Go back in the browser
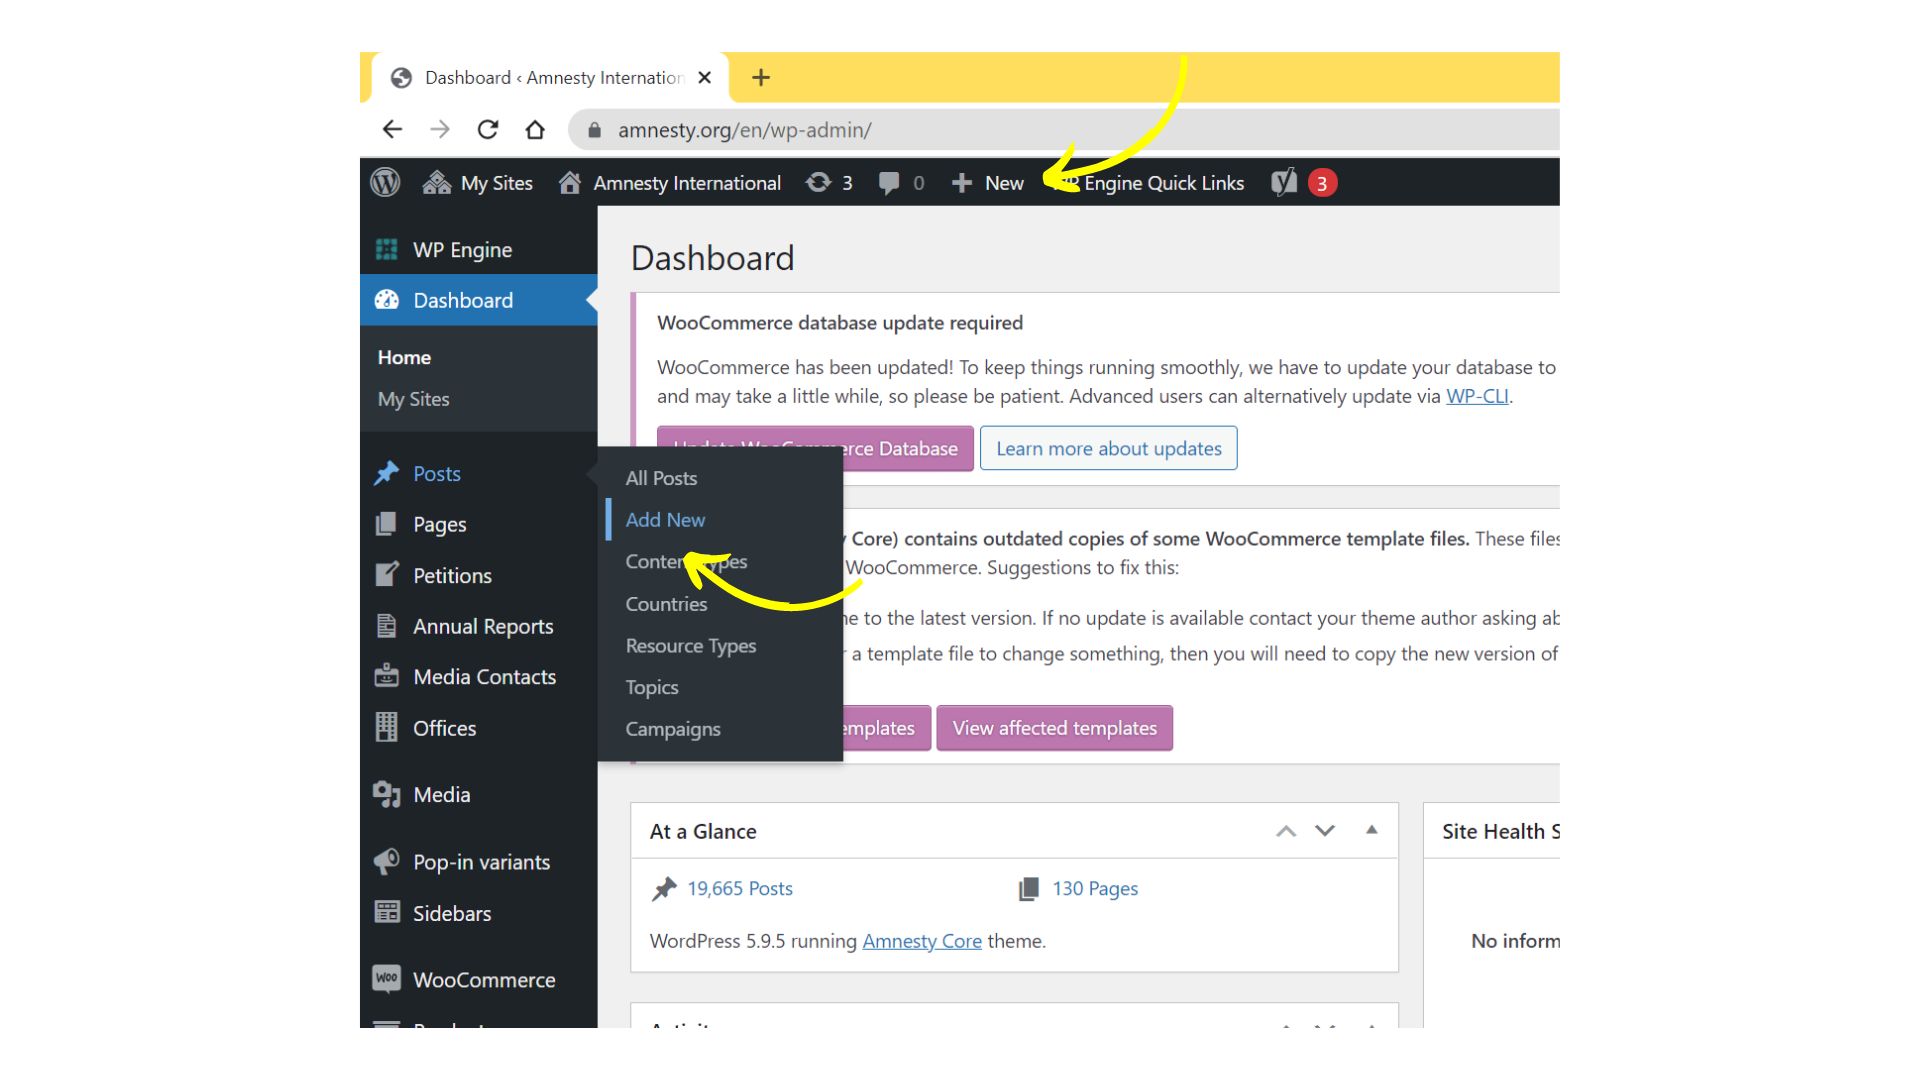This screenshot has width=1920, height=1080. coord(393,130)
